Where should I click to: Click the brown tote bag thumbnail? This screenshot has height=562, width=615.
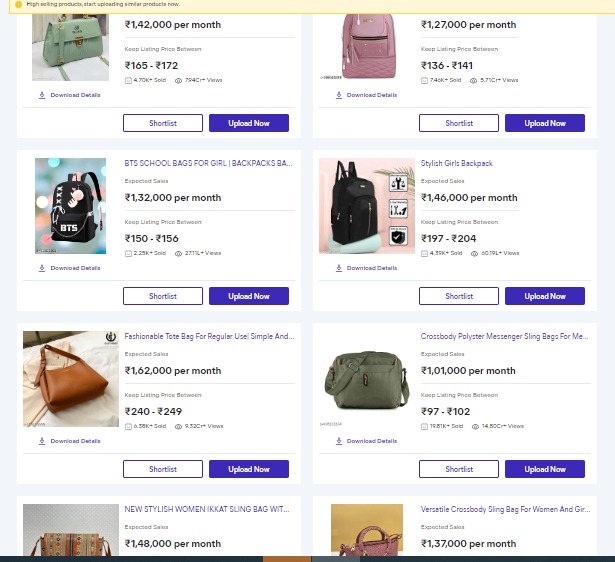70,379
